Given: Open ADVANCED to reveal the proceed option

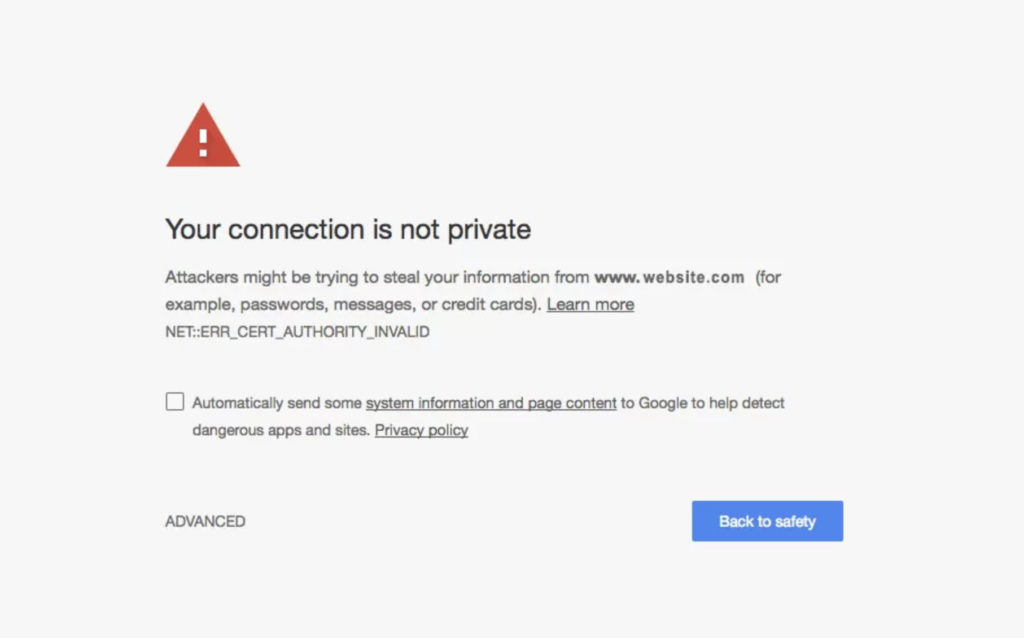Looking at the screenshot, I should click(205, 521).
